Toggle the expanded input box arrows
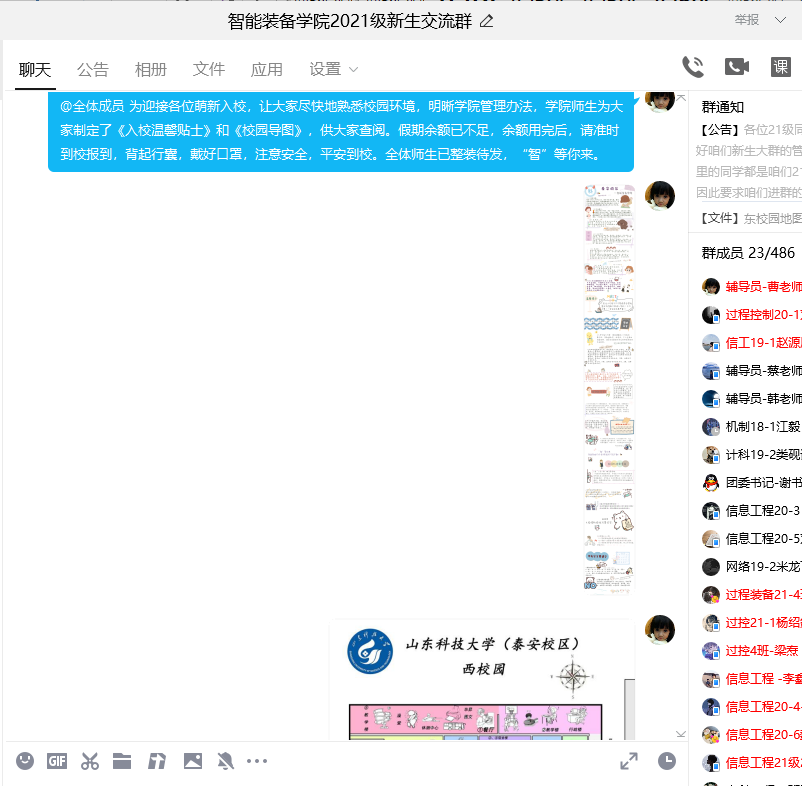This screenshot has width=802, height=786. coord(629,761)
